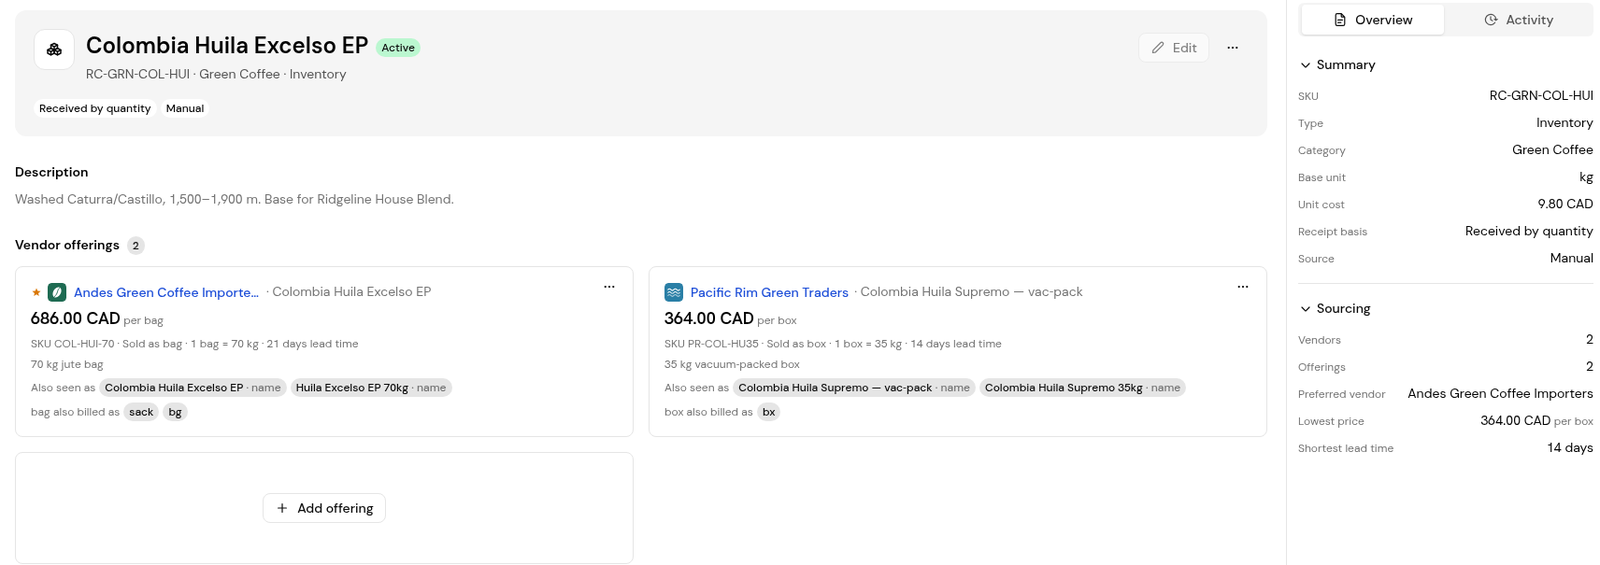Click the Huila Excelso EP 70kg alias chip
Viewport: 1600px width, 565px height.
click(371, 388)
